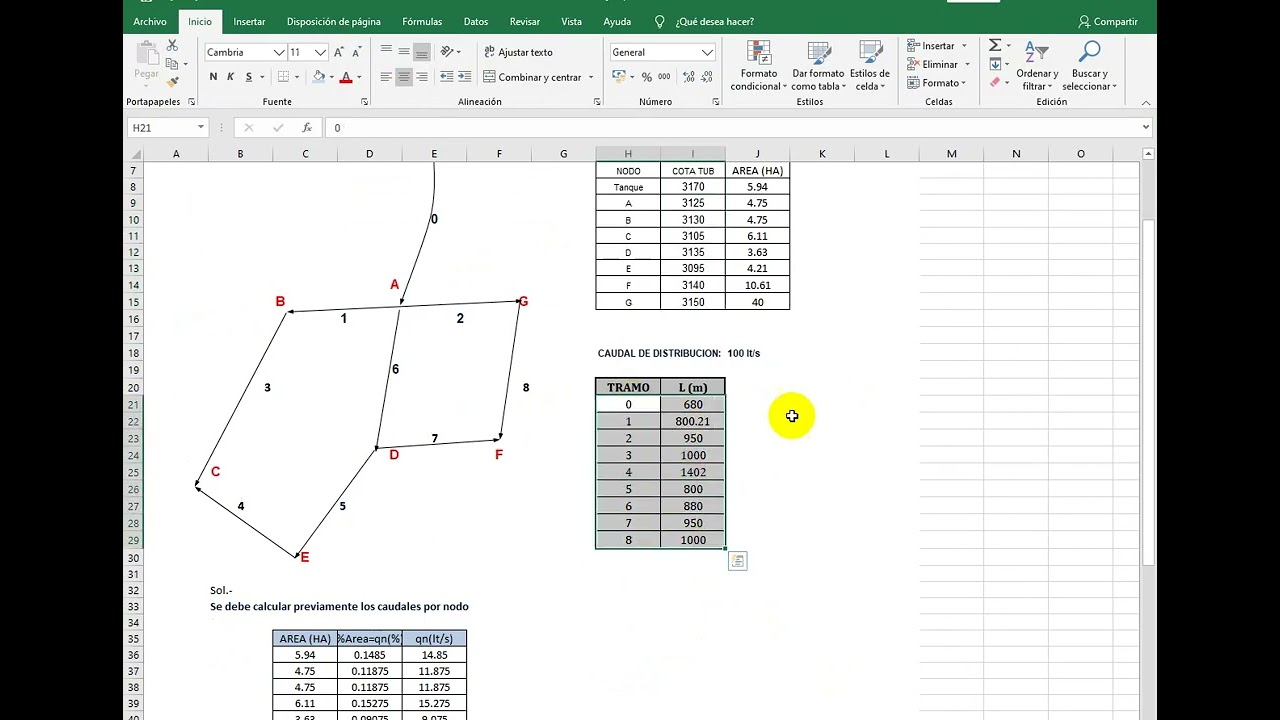Apply the red font color A
The image size is (1280, 720).
[346, 77]
